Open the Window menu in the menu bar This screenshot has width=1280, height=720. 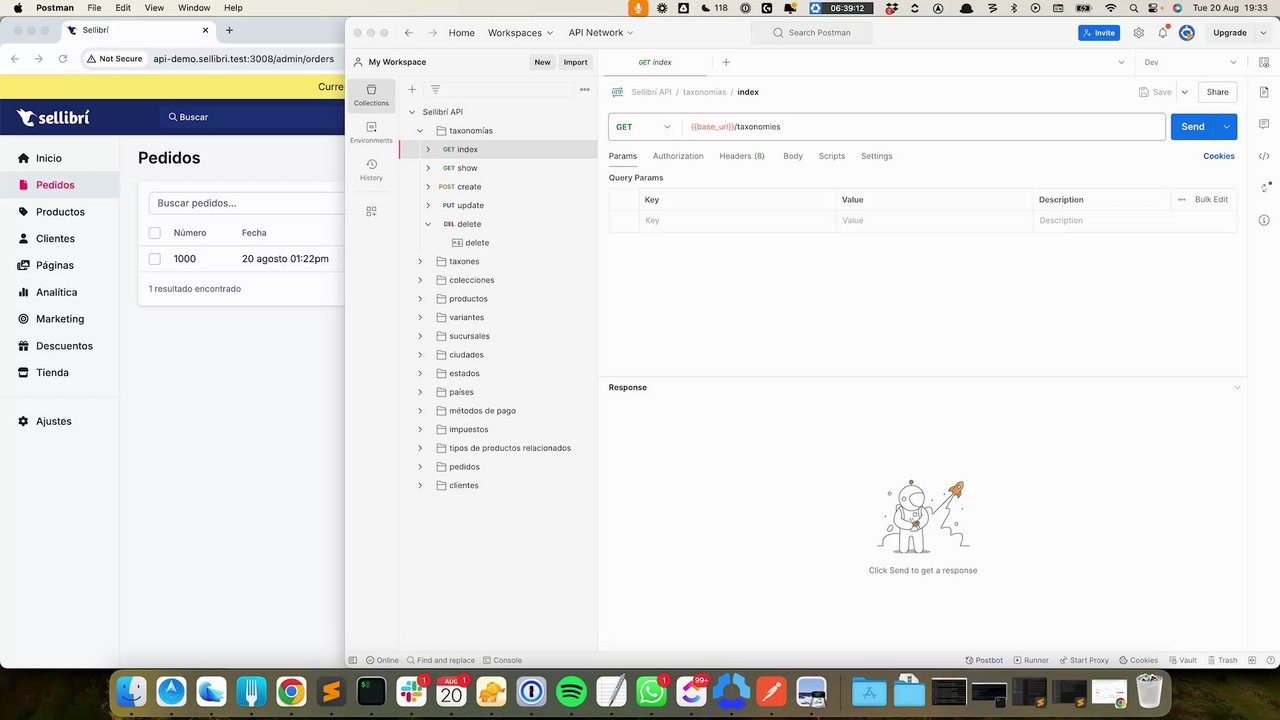point(194,7)
